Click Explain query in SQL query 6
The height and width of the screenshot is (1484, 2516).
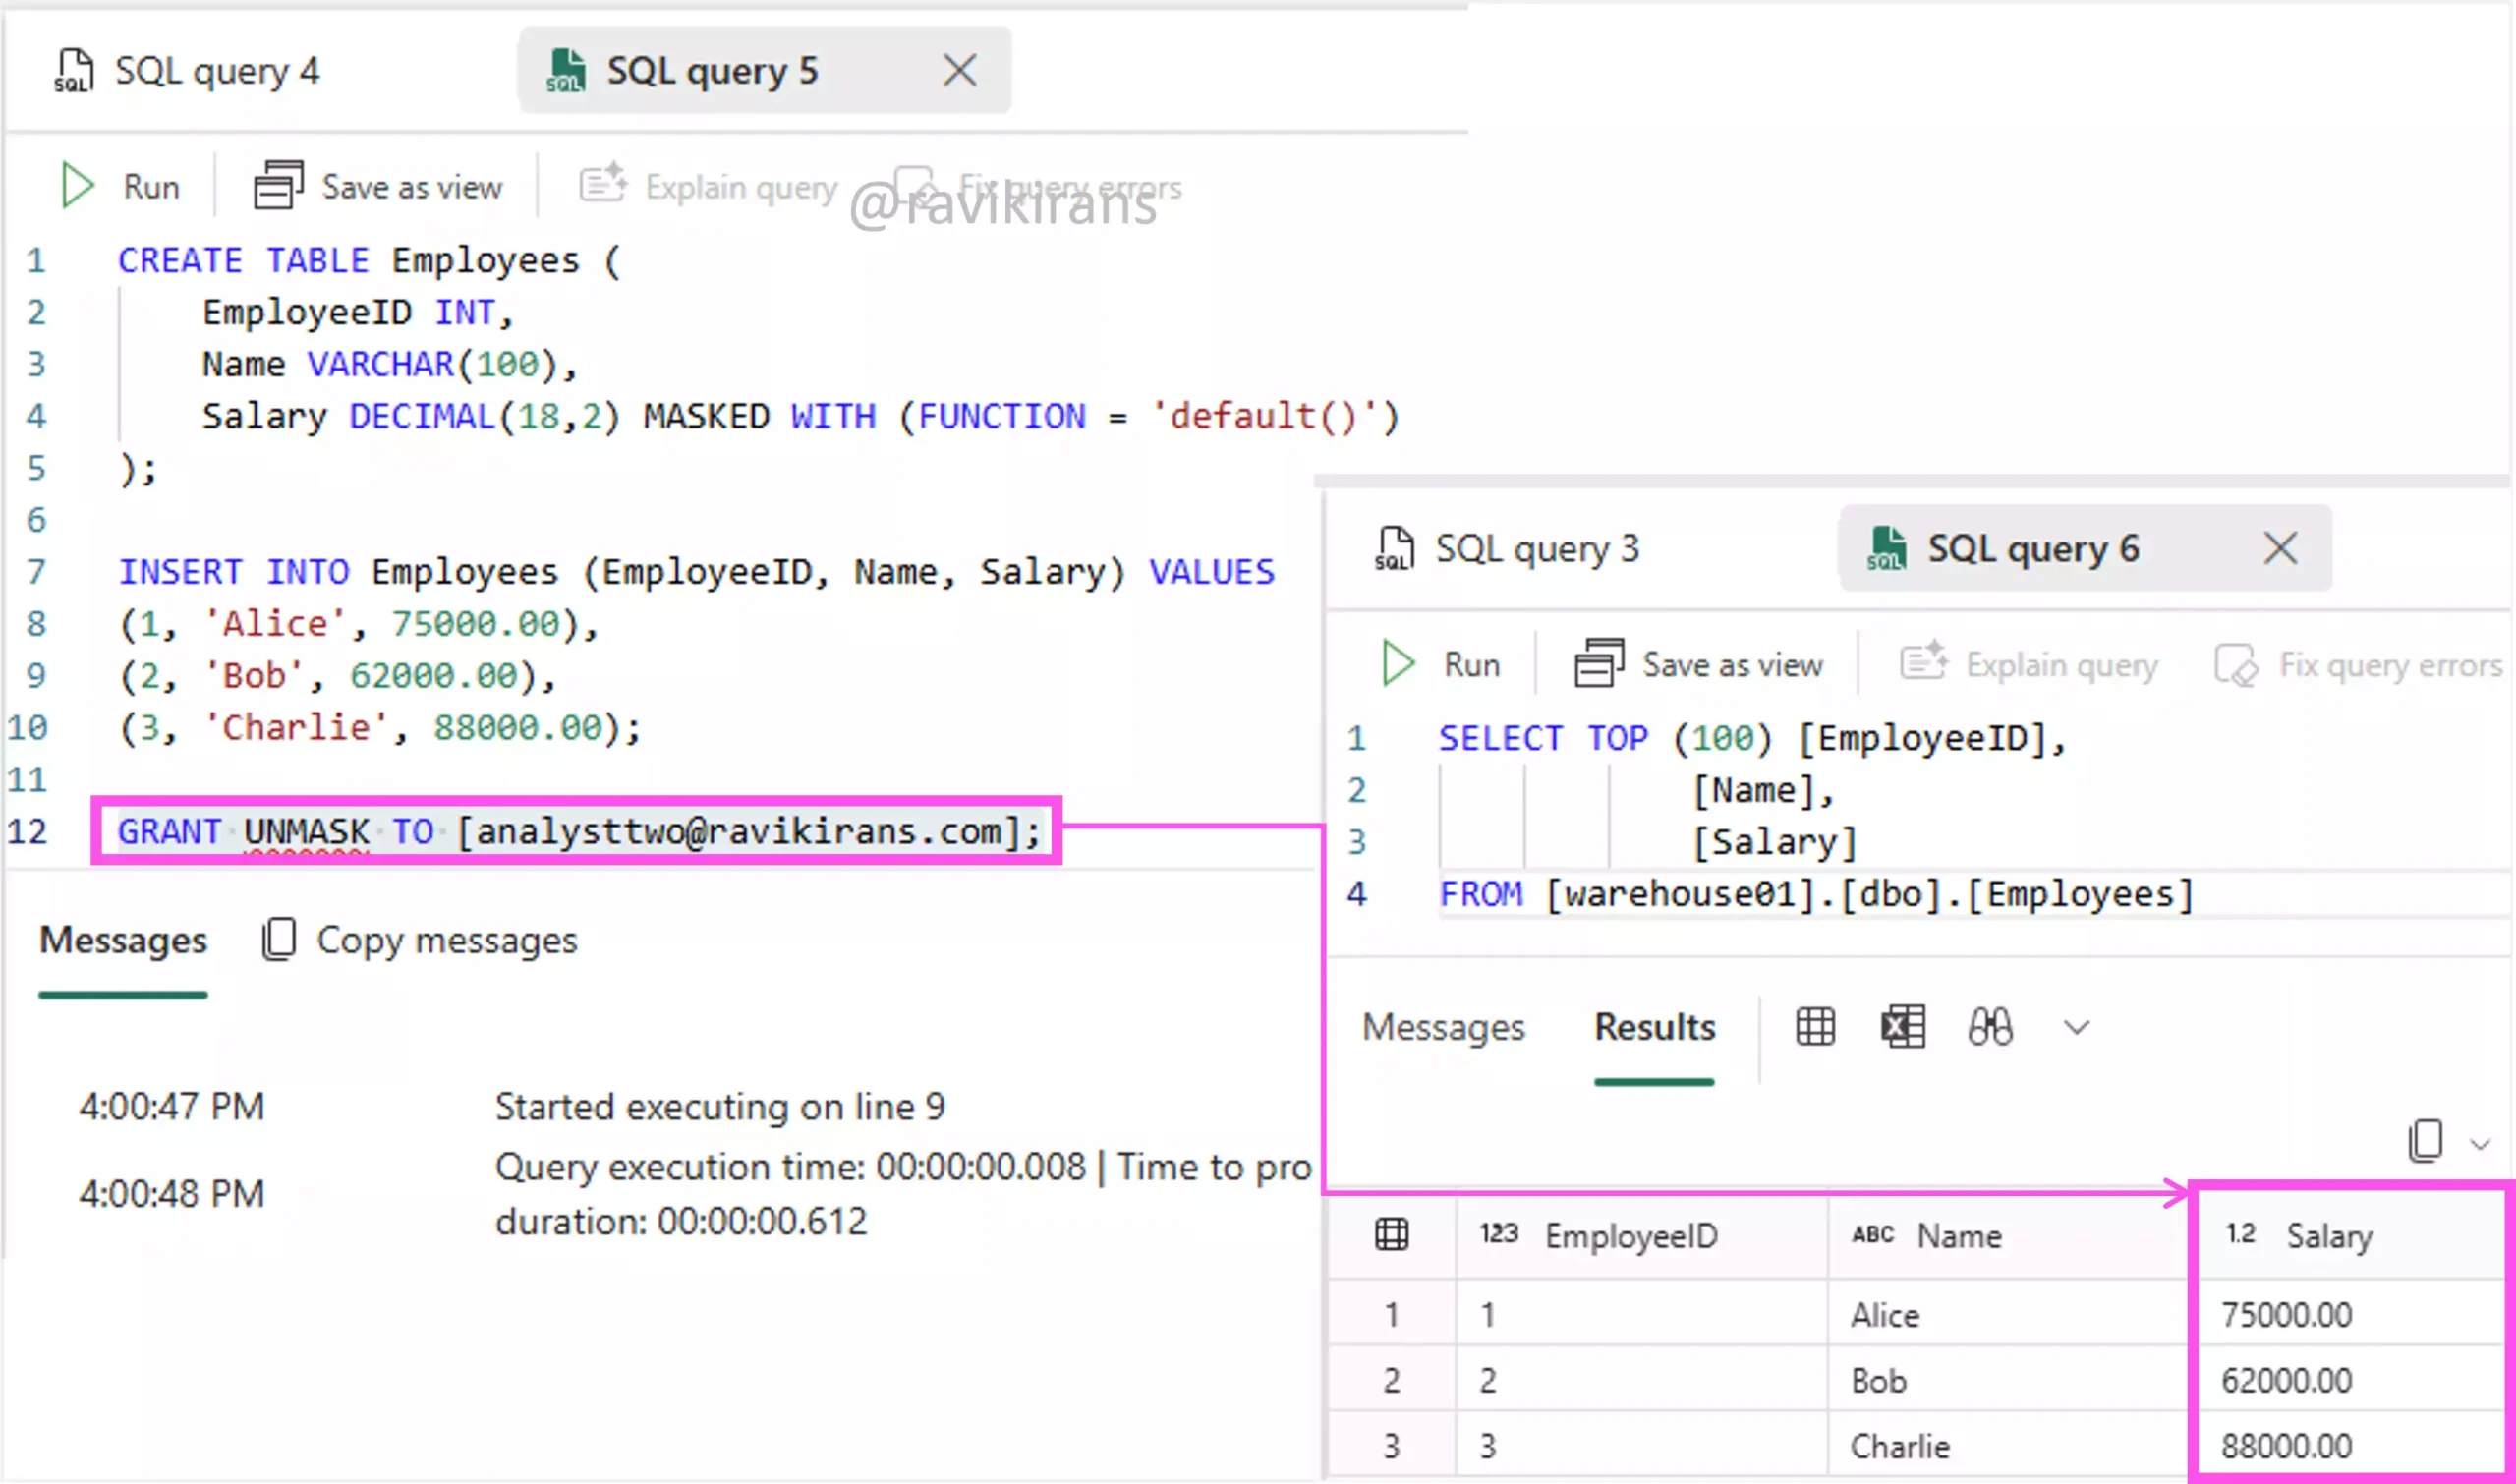(x=2029, y=664)
